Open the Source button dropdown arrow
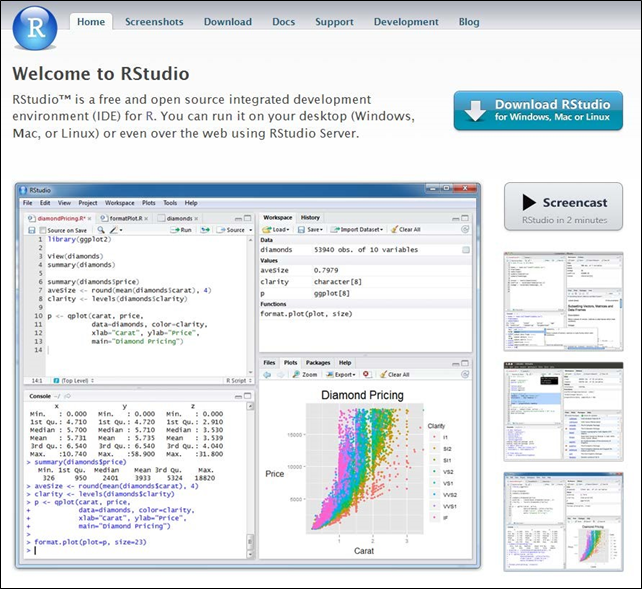 pyautogui.click(x=251, y=230)
